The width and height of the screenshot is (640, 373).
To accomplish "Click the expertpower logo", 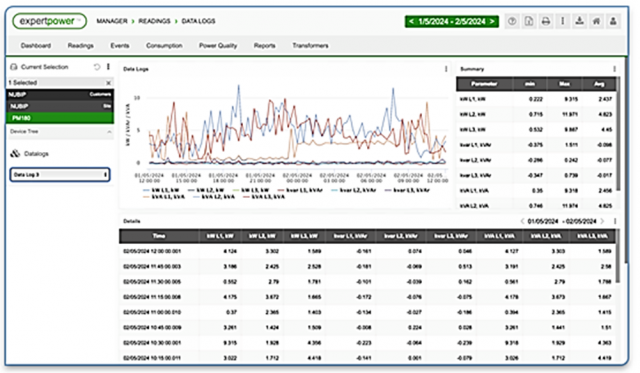I will tap(49, 21).
